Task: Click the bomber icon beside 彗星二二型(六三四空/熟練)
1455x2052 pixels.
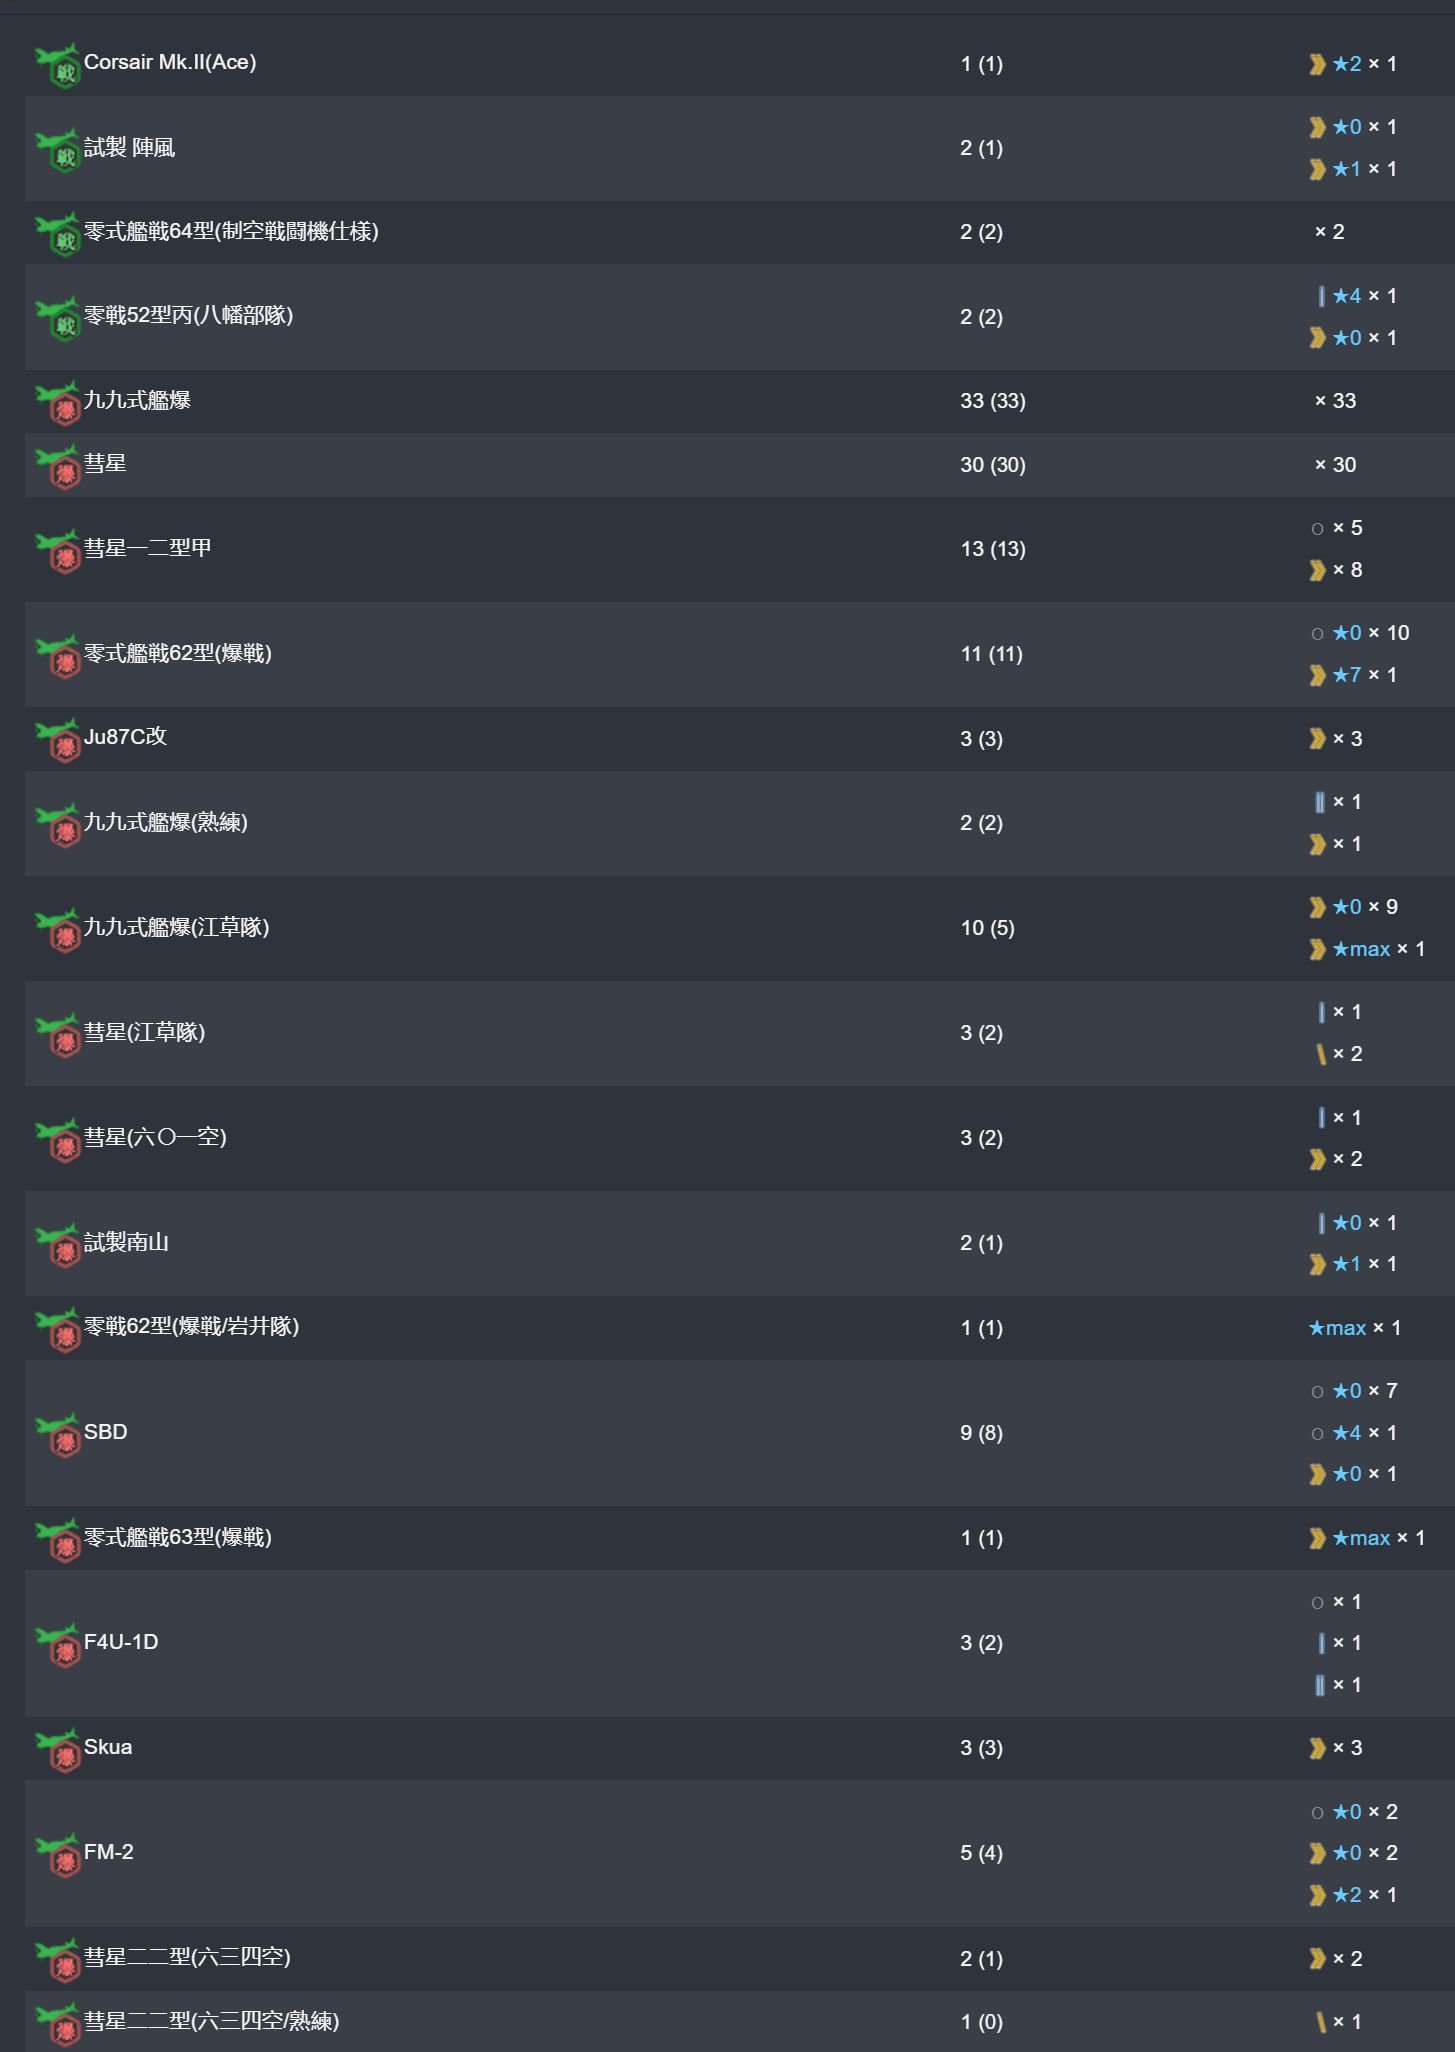Action: point(58,2023)
